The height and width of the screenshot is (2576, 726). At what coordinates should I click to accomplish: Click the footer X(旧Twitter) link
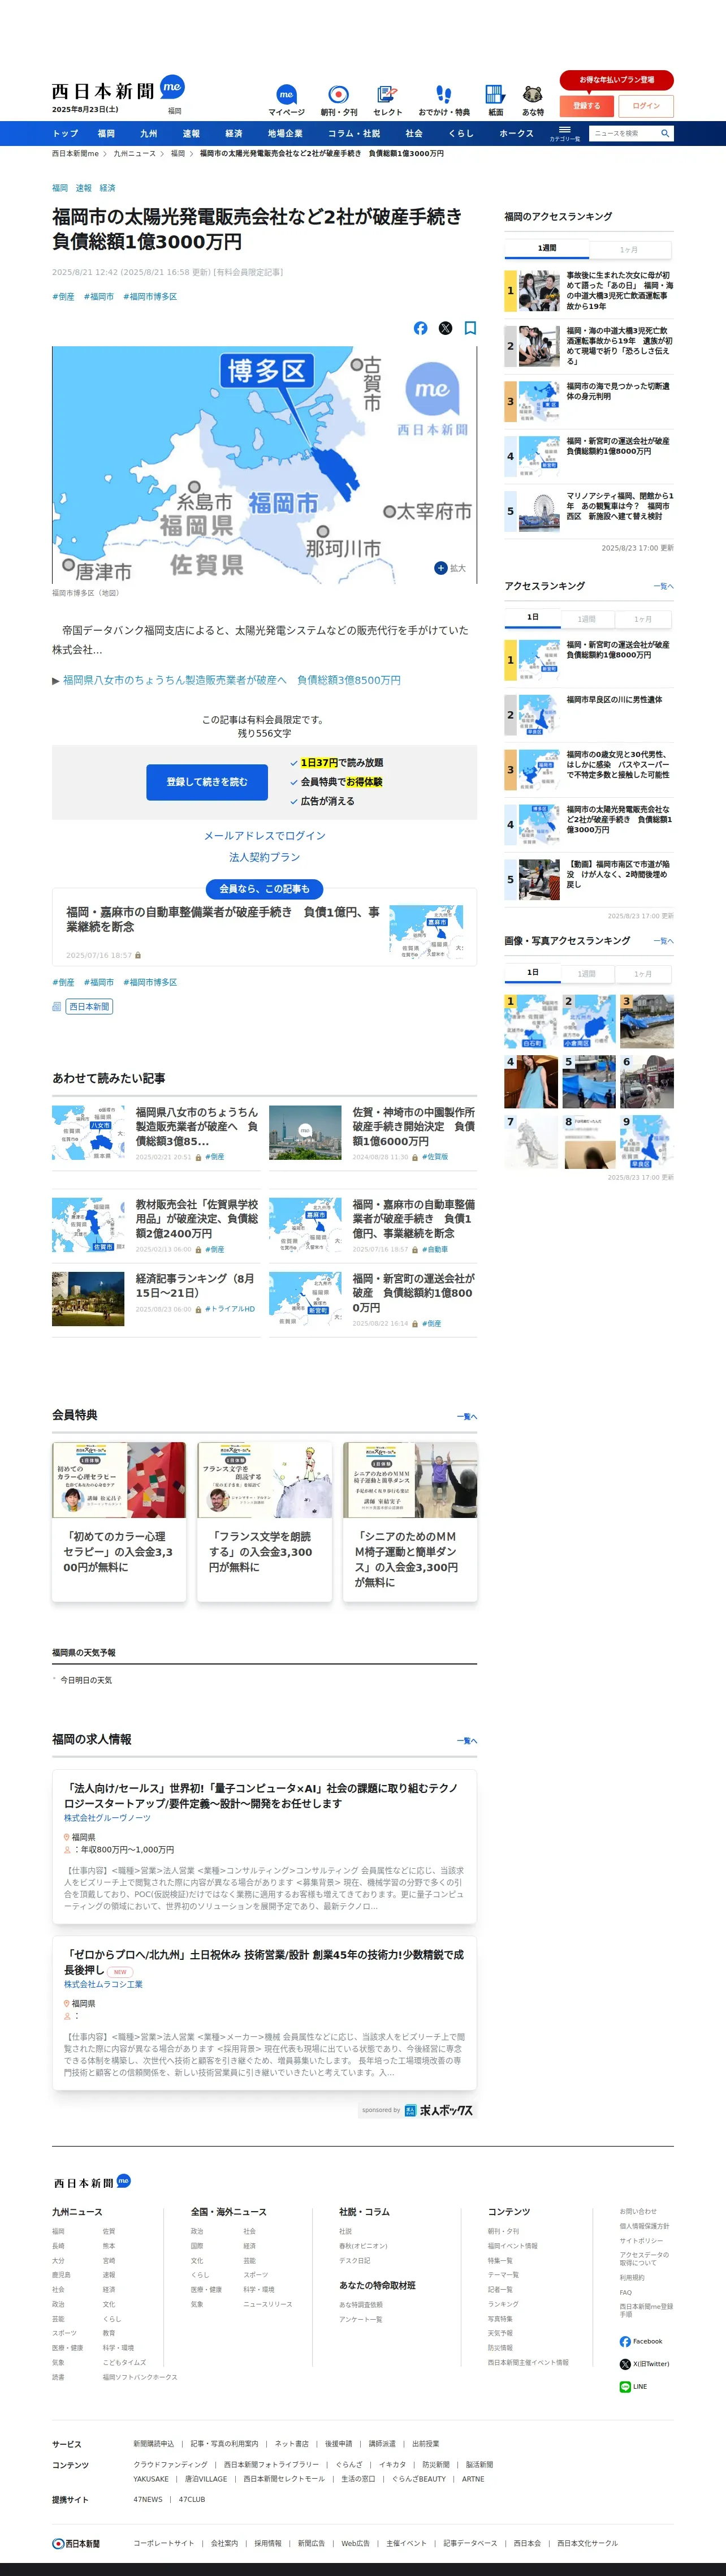644,2364
